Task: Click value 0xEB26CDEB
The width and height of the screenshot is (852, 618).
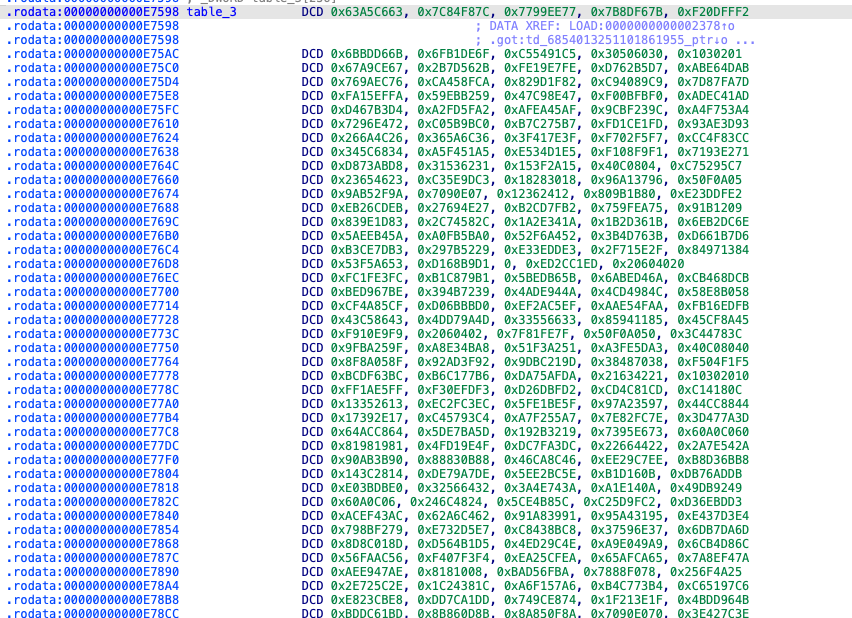Action: [367, 208]
